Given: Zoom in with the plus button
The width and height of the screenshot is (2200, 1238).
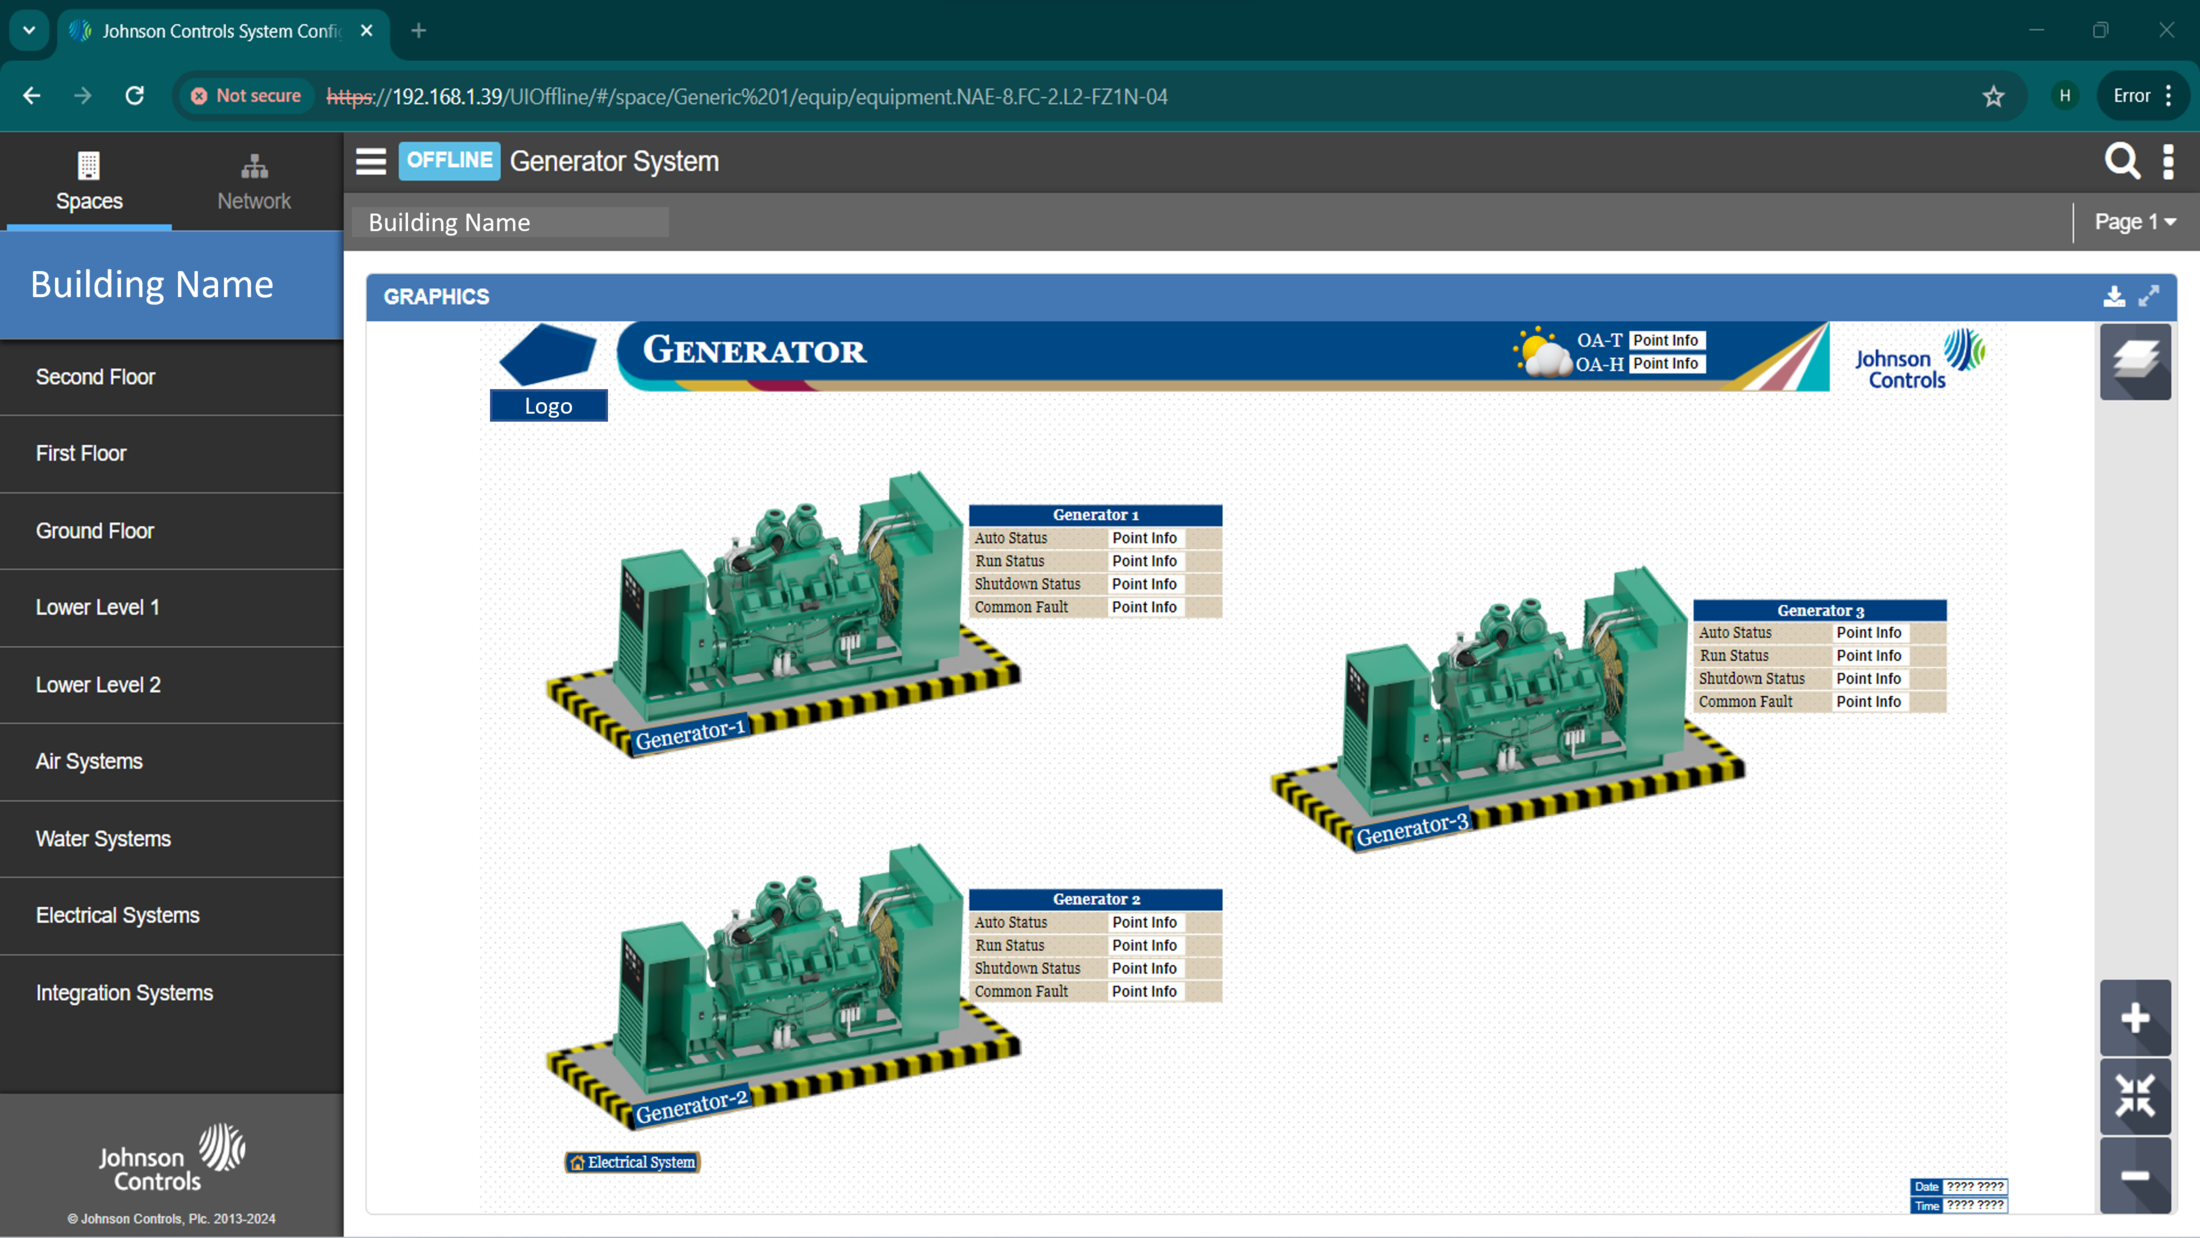Looking at the screenshot, I should click(x=2135, y=1018).
